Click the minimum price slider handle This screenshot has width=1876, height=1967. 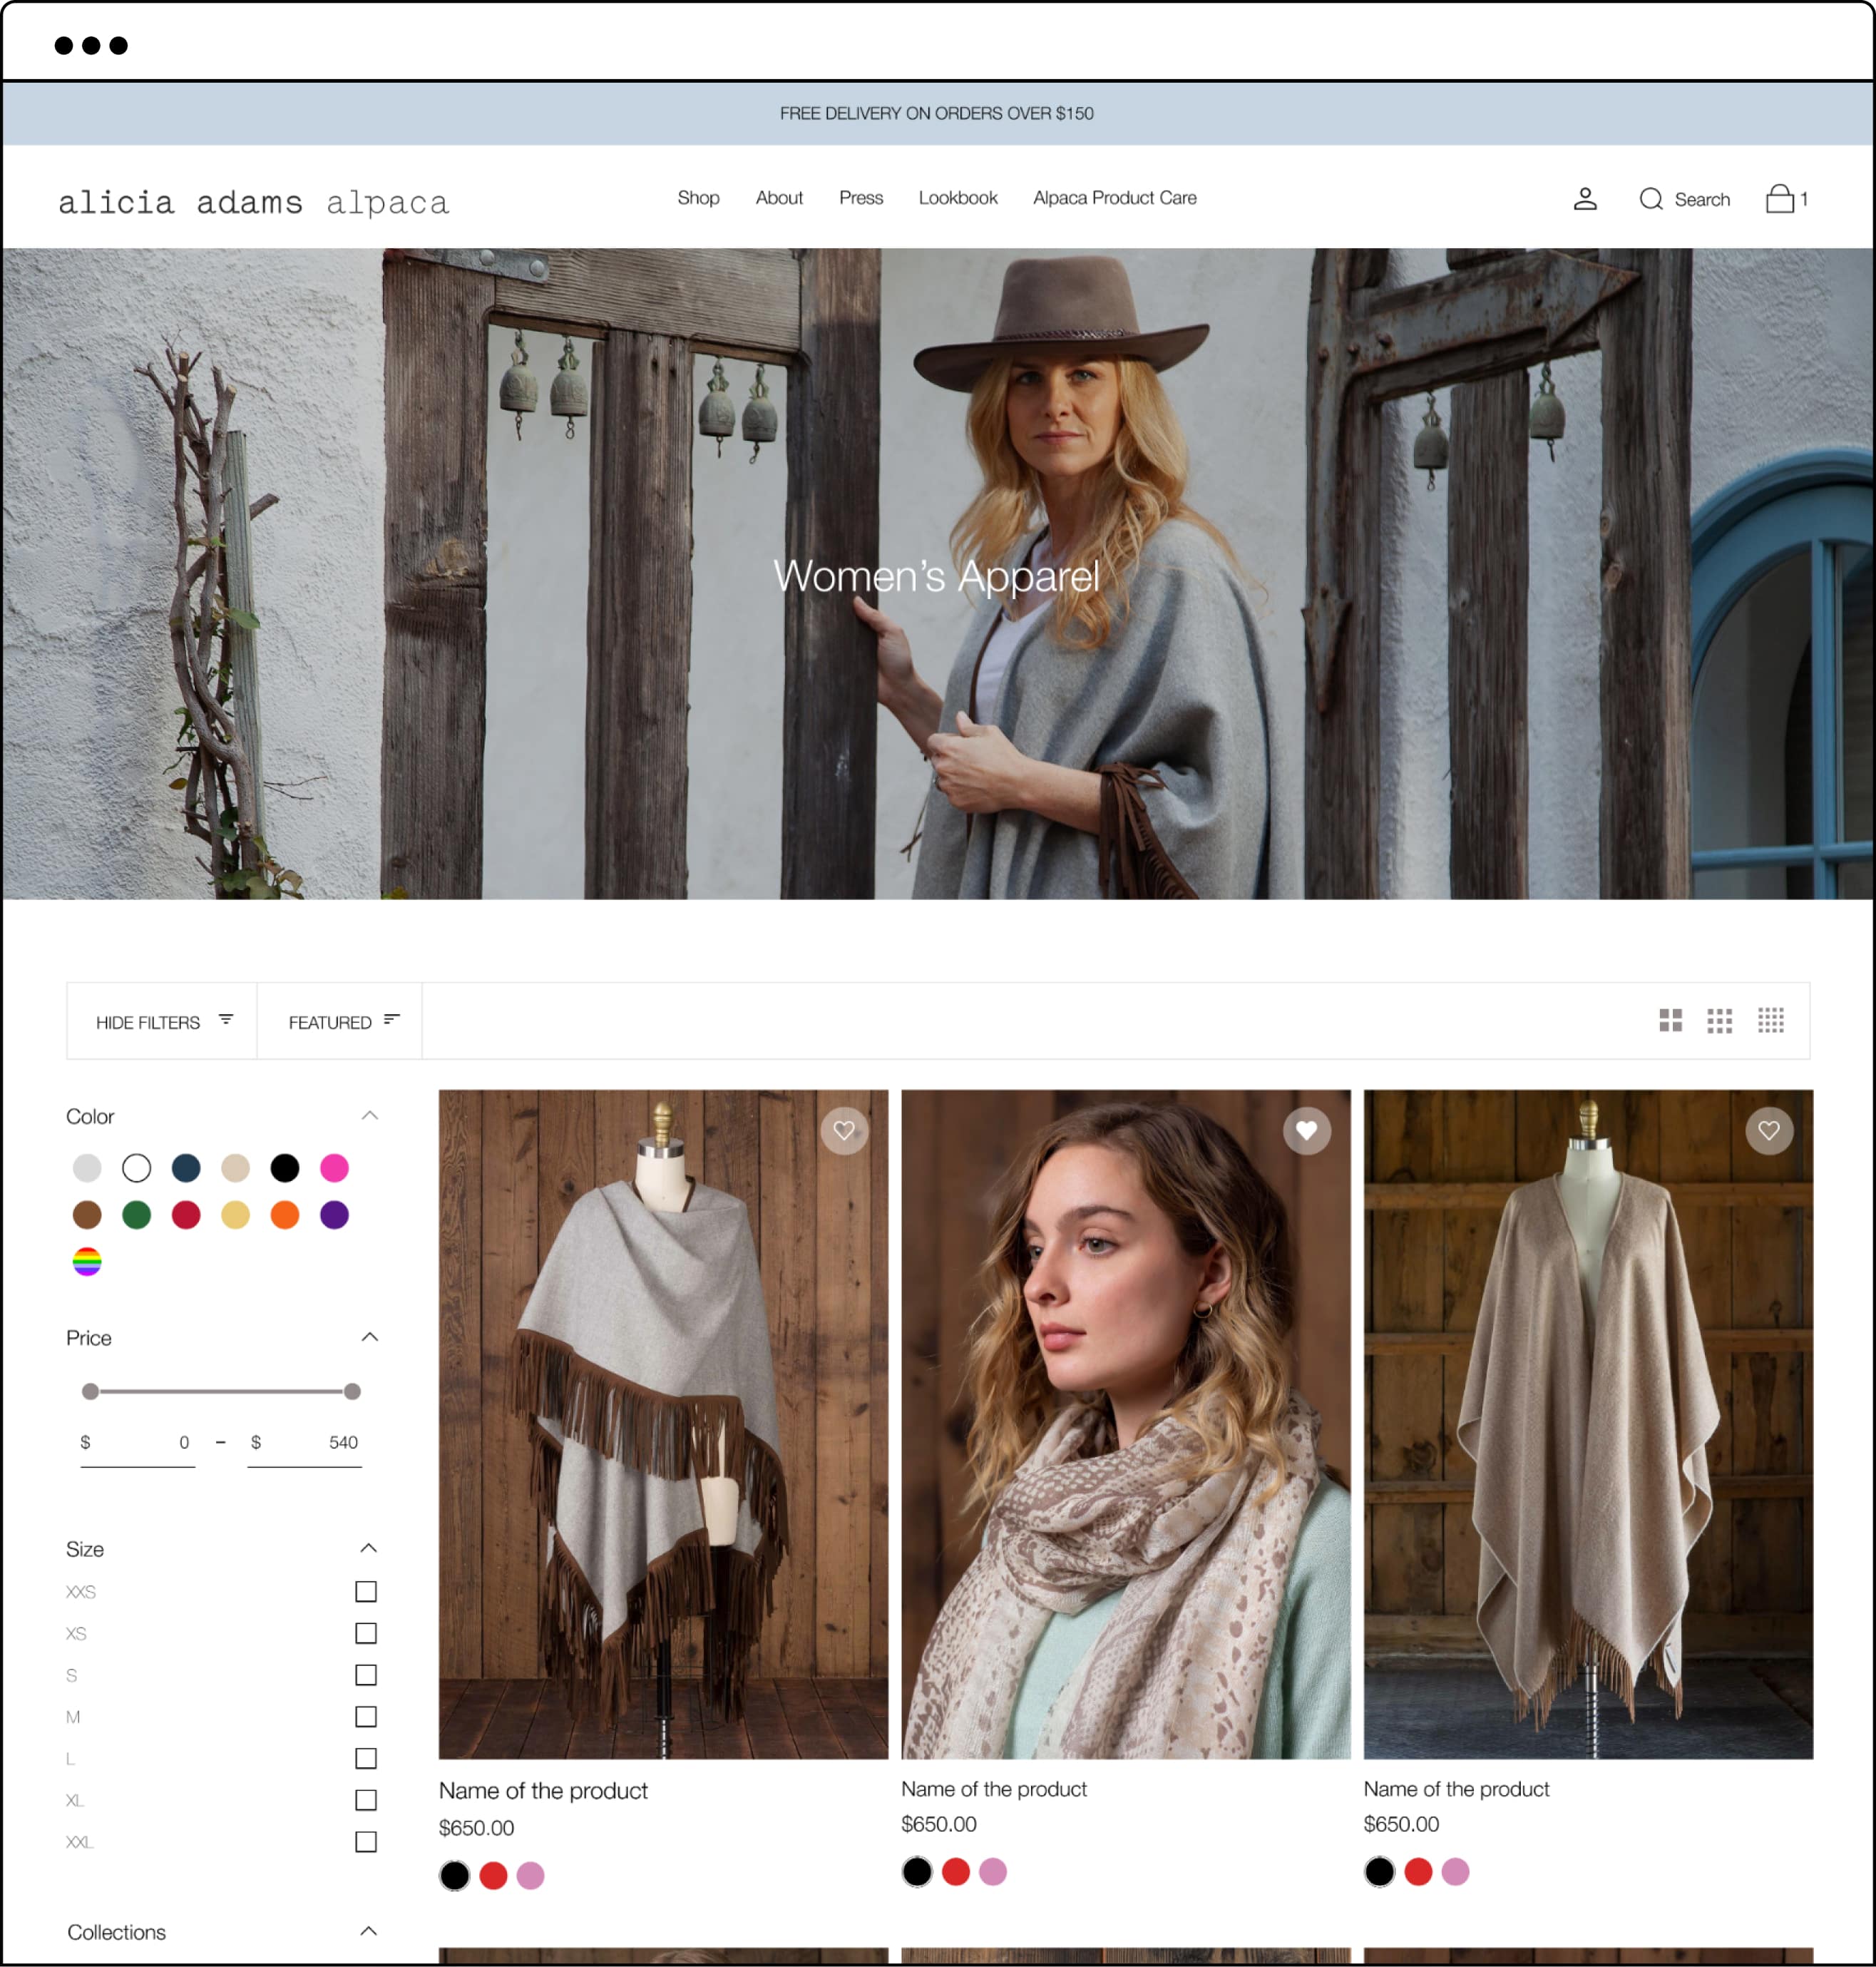click(x=90, y=1392)
